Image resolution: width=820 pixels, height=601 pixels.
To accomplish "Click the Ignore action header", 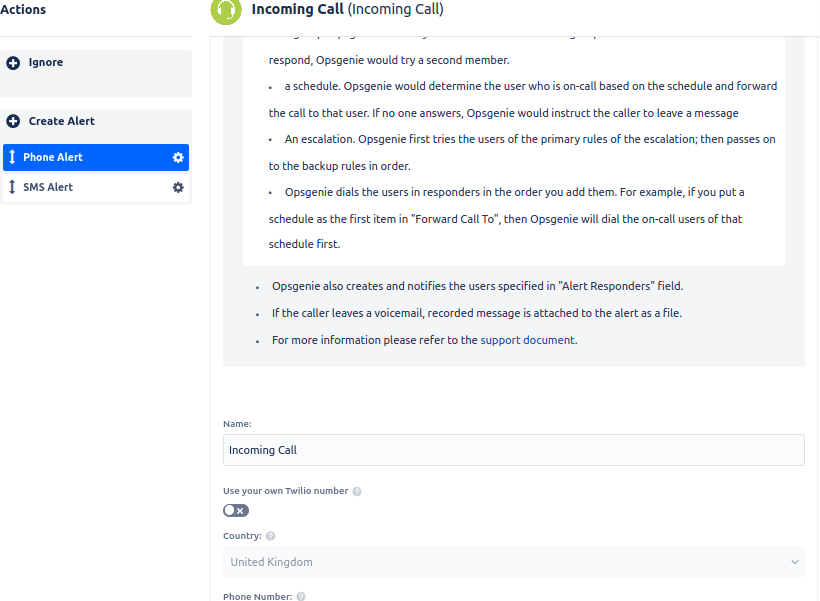I will [x=96, y=73].
